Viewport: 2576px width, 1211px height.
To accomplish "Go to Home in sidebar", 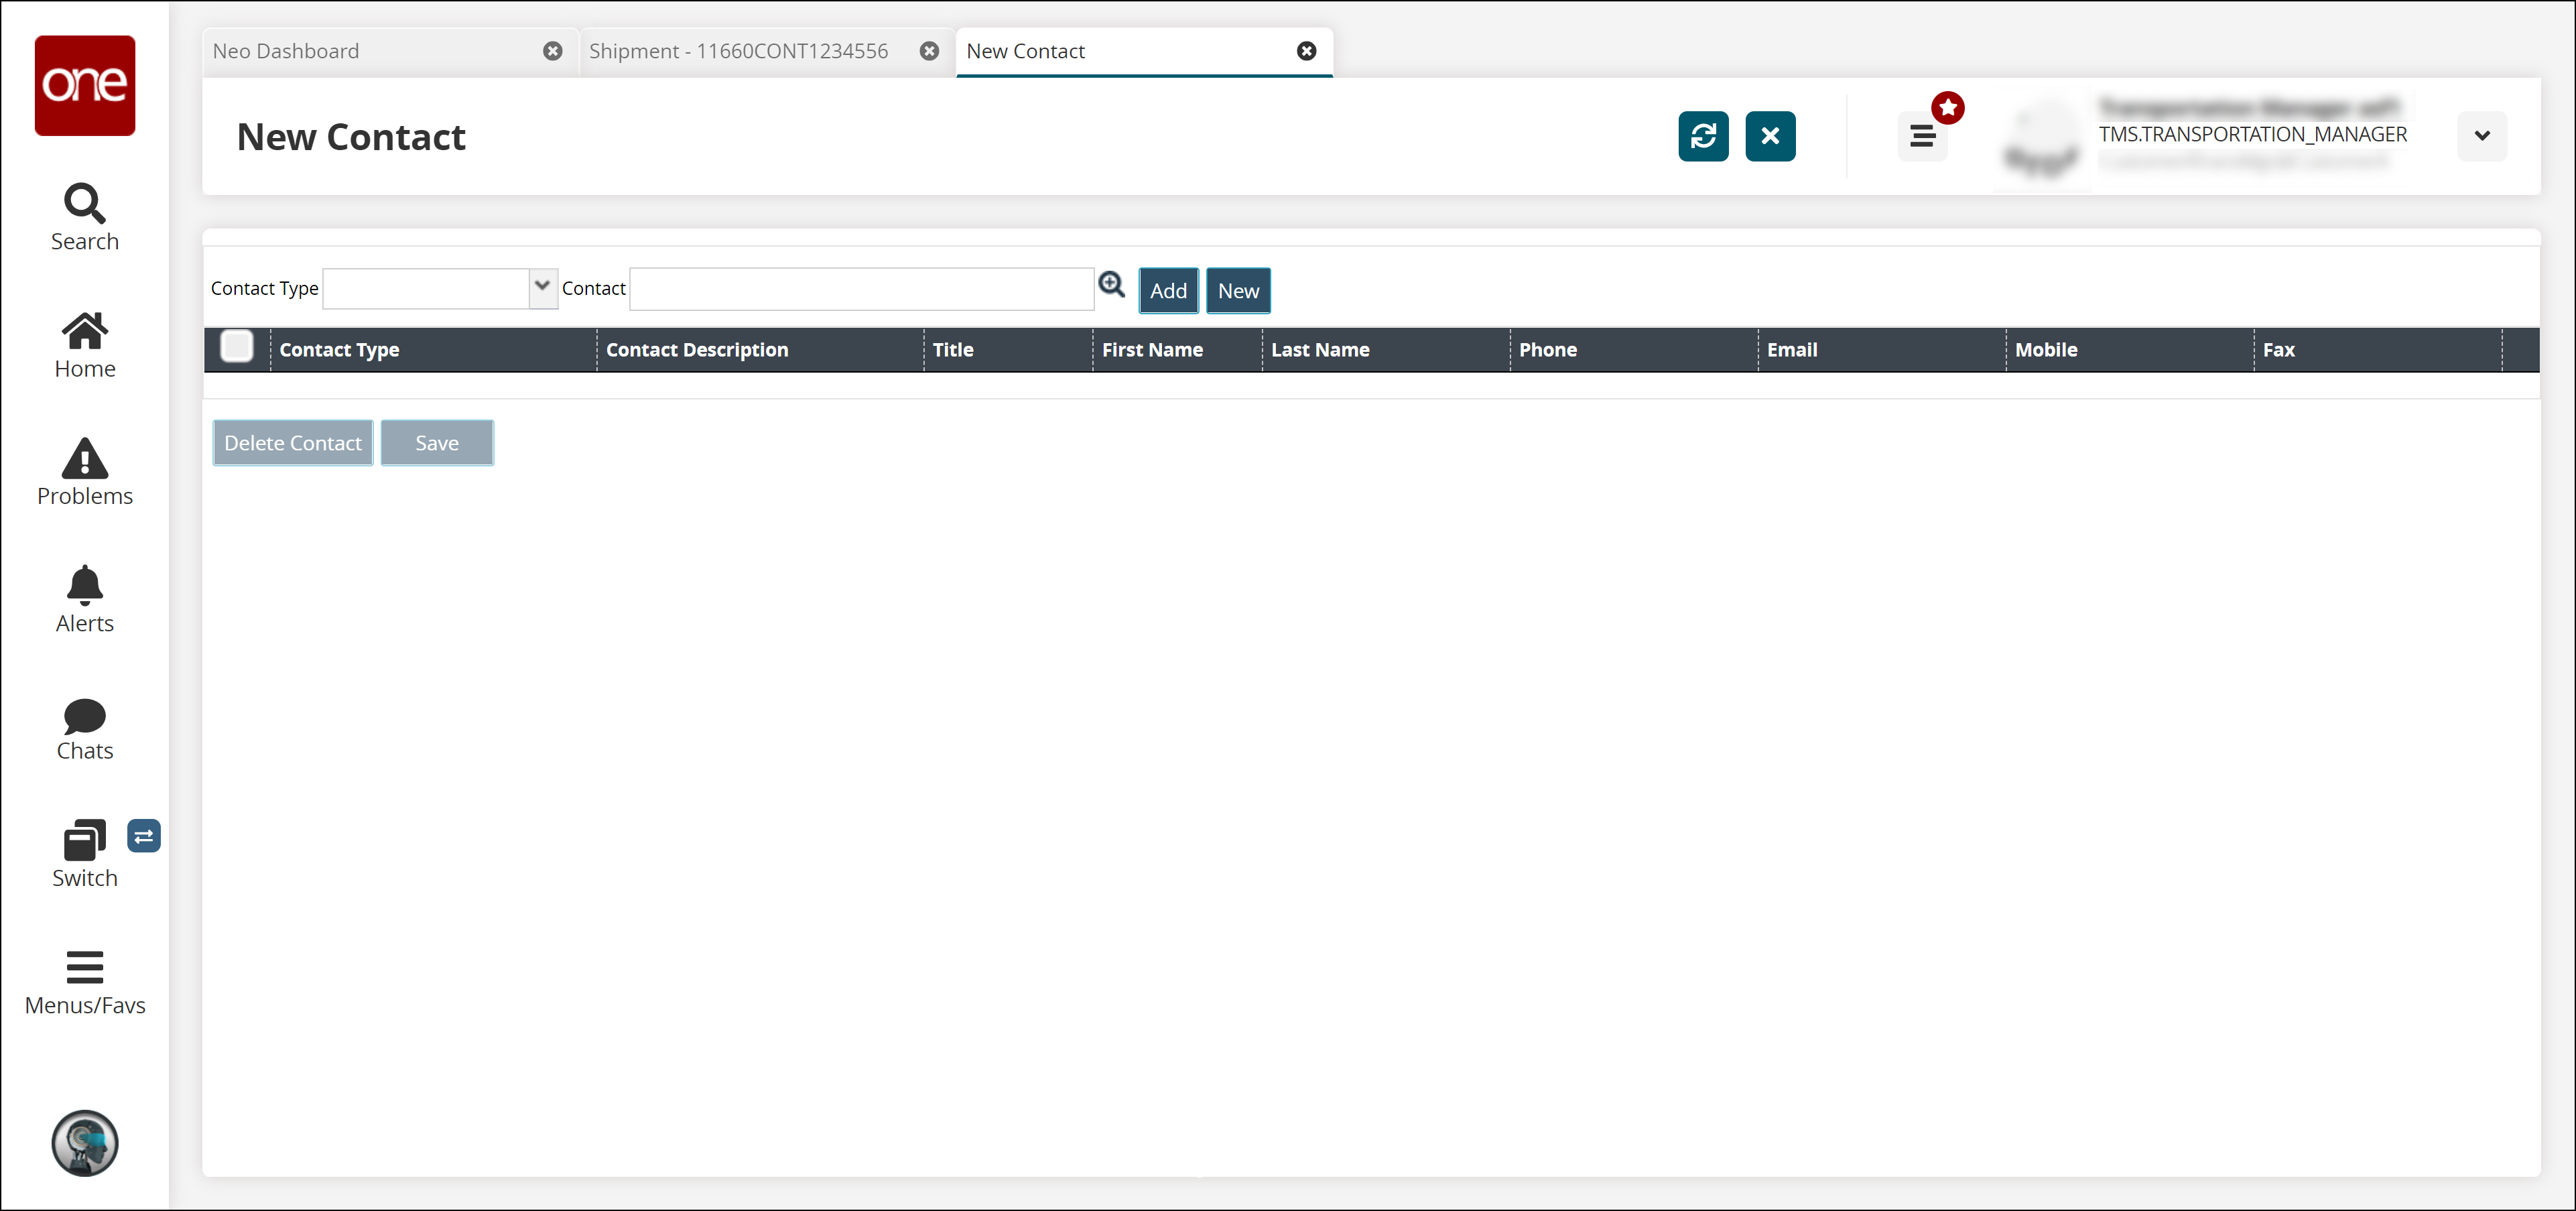I will coord(84,344).
